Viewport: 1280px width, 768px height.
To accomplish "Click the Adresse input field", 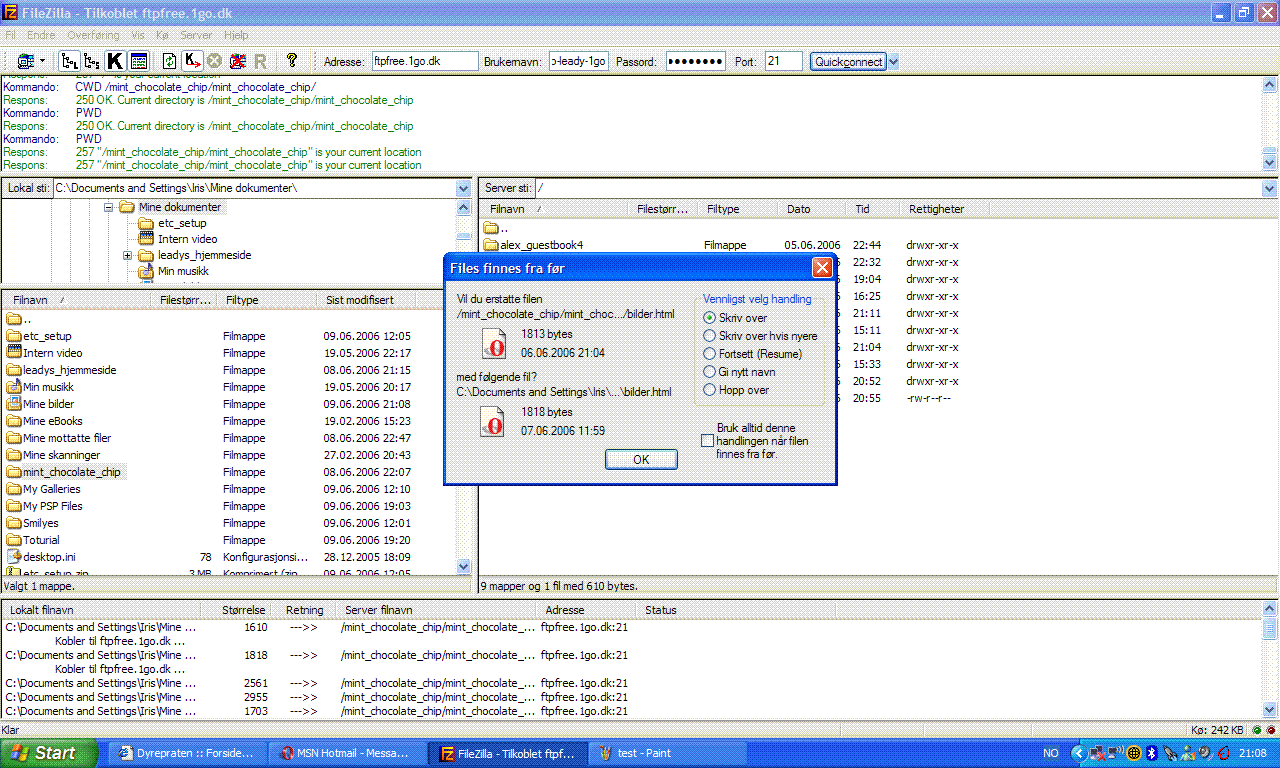I will (425, 62).
